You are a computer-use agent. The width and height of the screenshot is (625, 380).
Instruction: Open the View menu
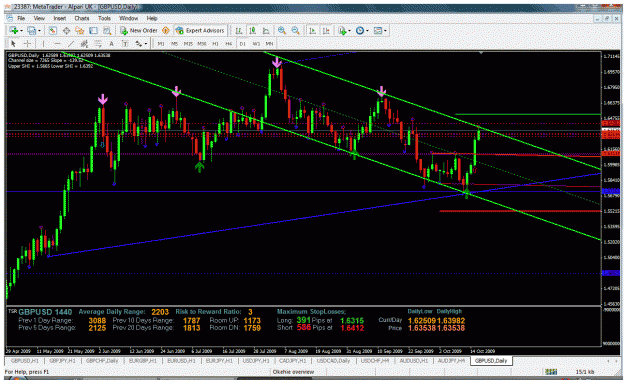pyautogui.click(x=39, y=18)
